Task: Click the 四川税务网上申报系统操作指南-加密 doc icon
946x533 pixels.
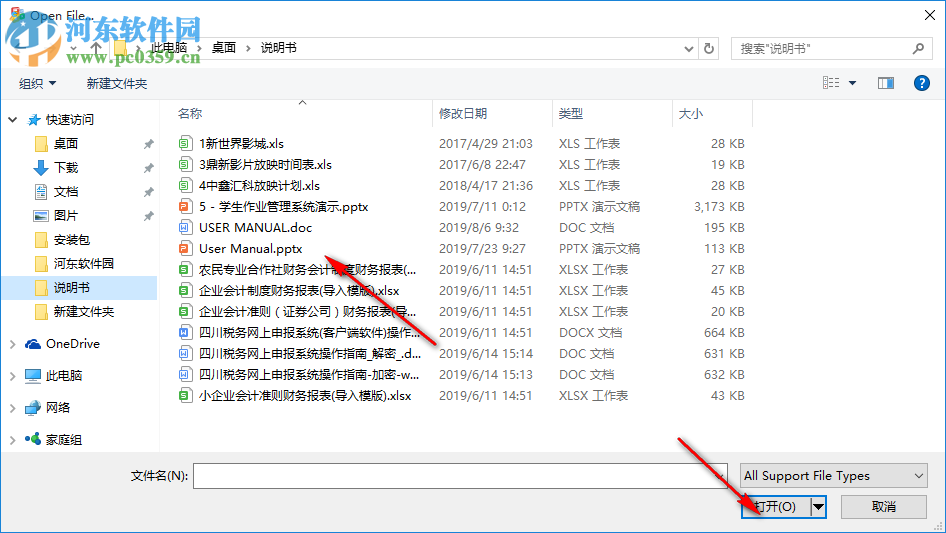Action: point(185,375)
